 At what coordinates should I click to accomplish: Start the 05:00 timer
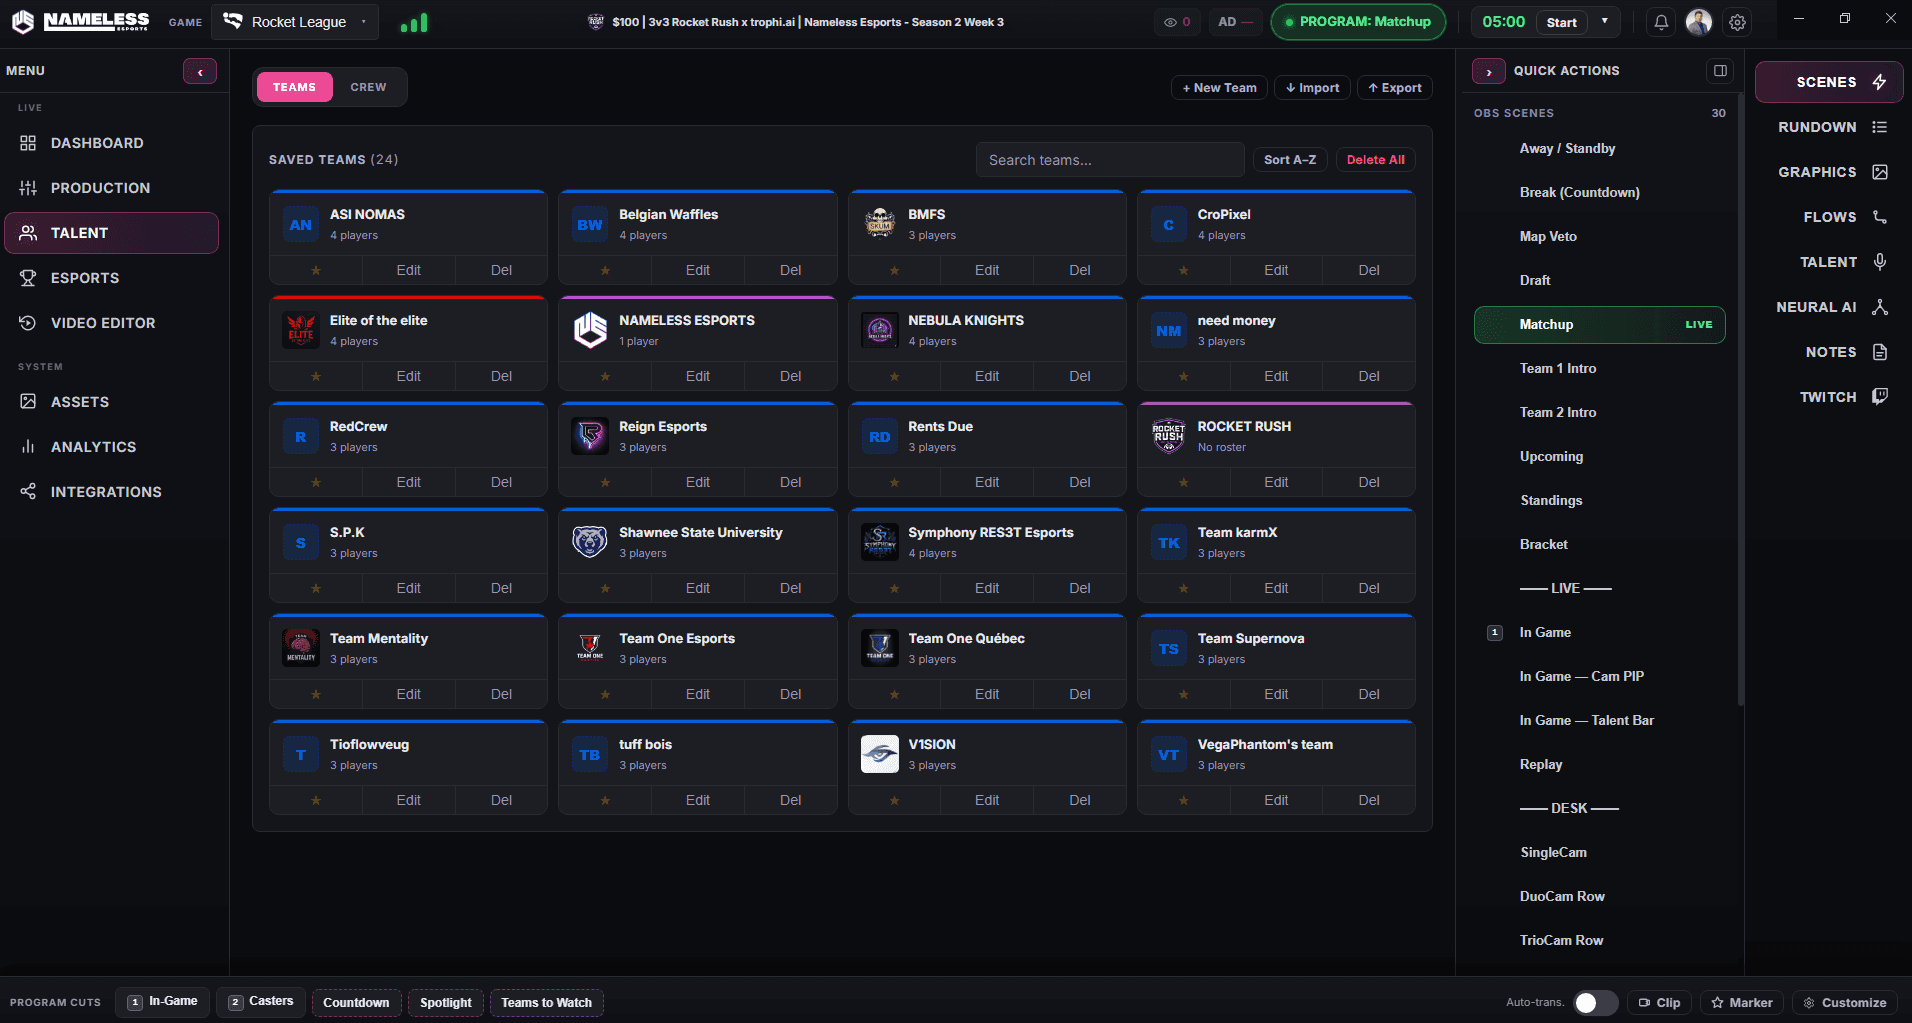(1562, 22)
